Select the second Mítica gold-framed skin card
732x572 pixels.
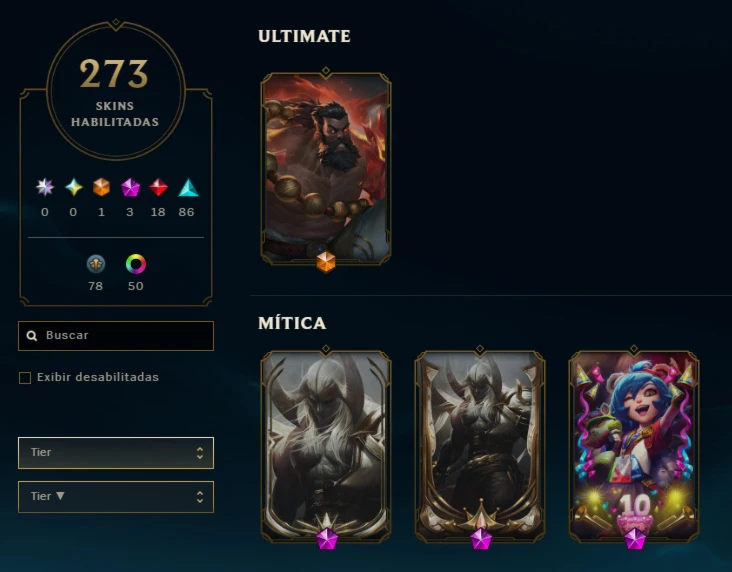480,446
